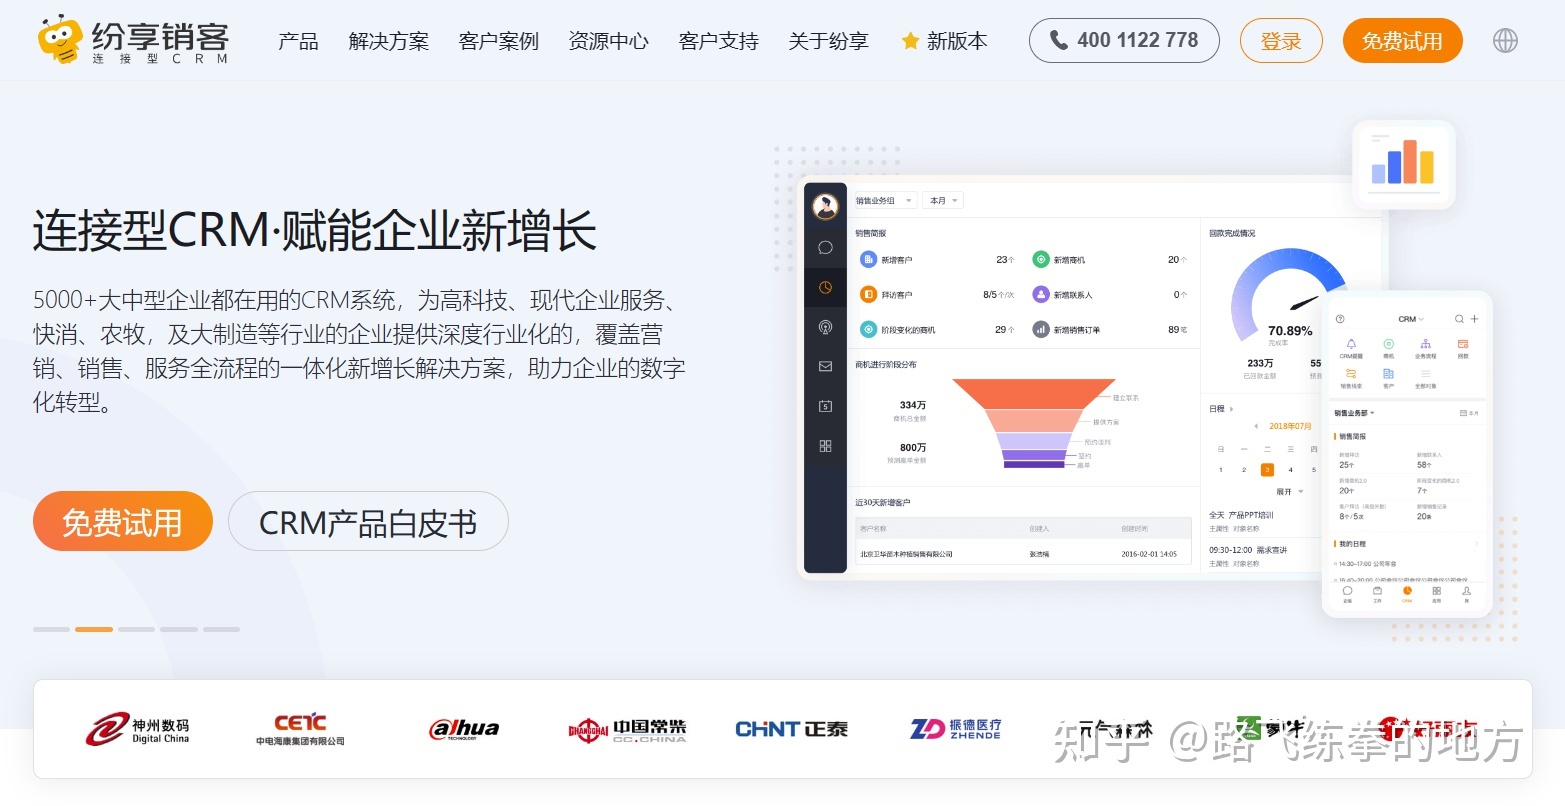The image size is (1565, 806).
Task: Click the purple 新增联系人 person icon
Action: point(1041,294)
